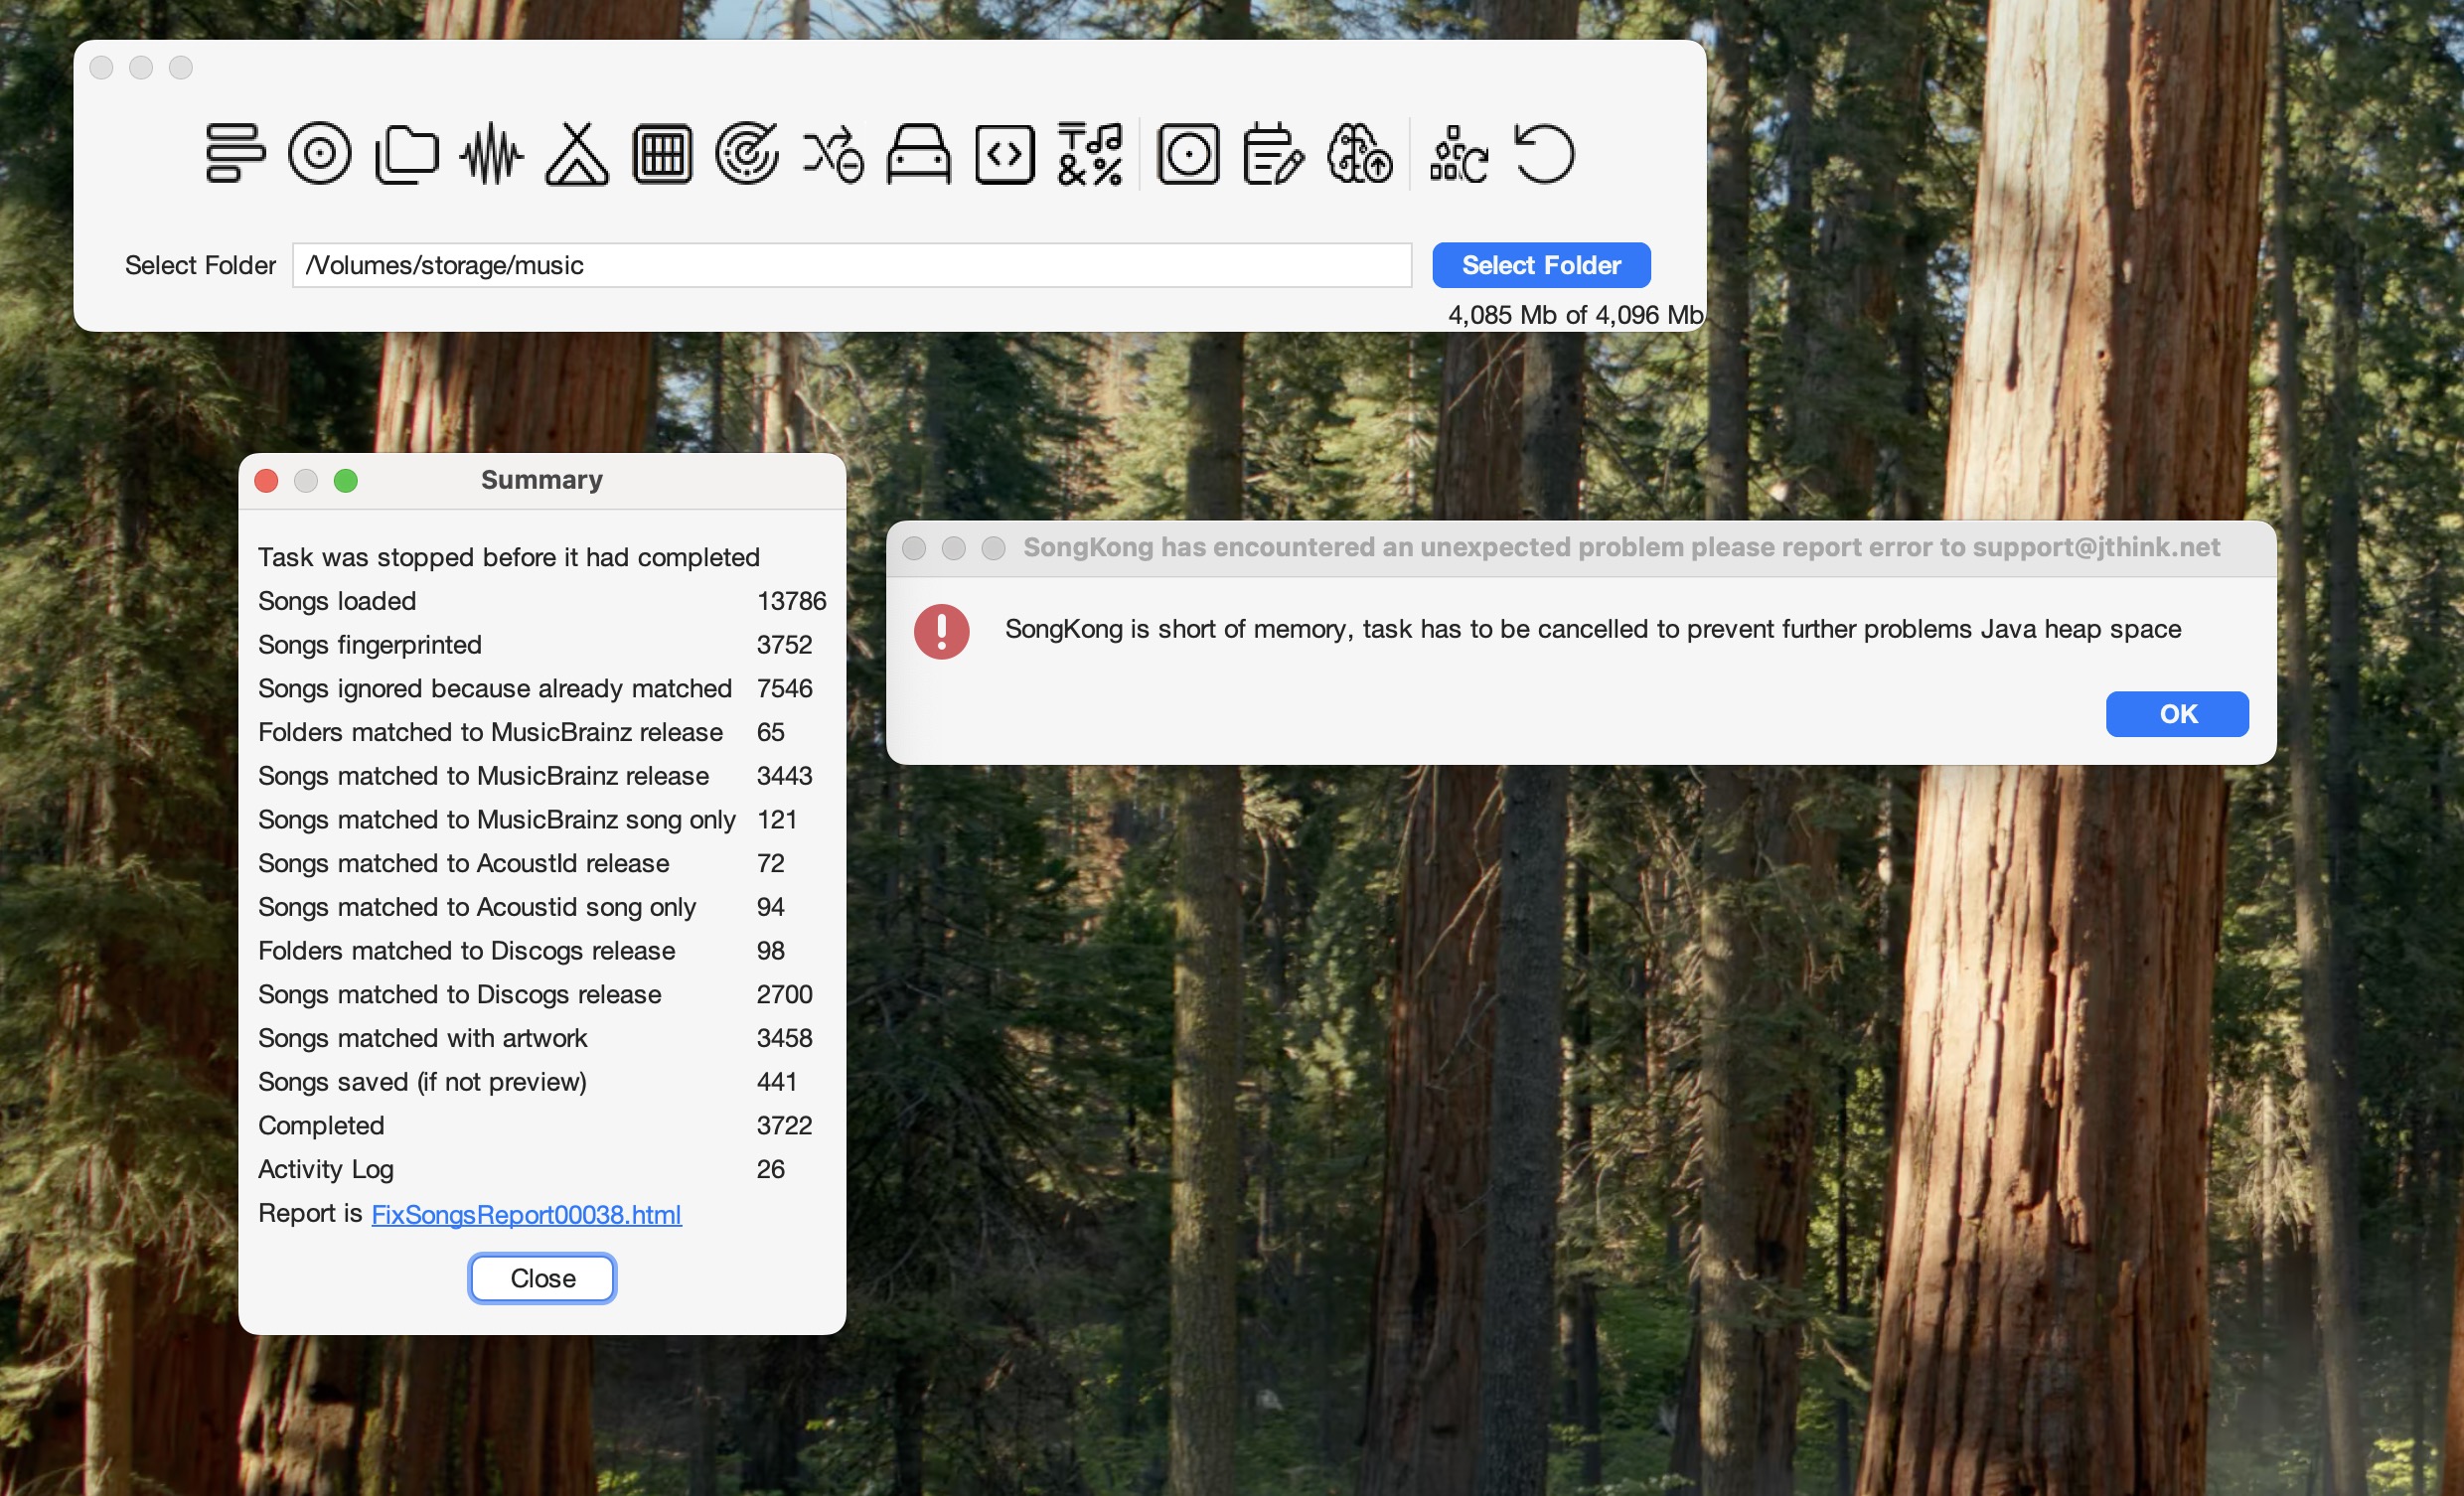Click 'Songs matched to MusicBrainz song only' label

click(x=497, y=820)
